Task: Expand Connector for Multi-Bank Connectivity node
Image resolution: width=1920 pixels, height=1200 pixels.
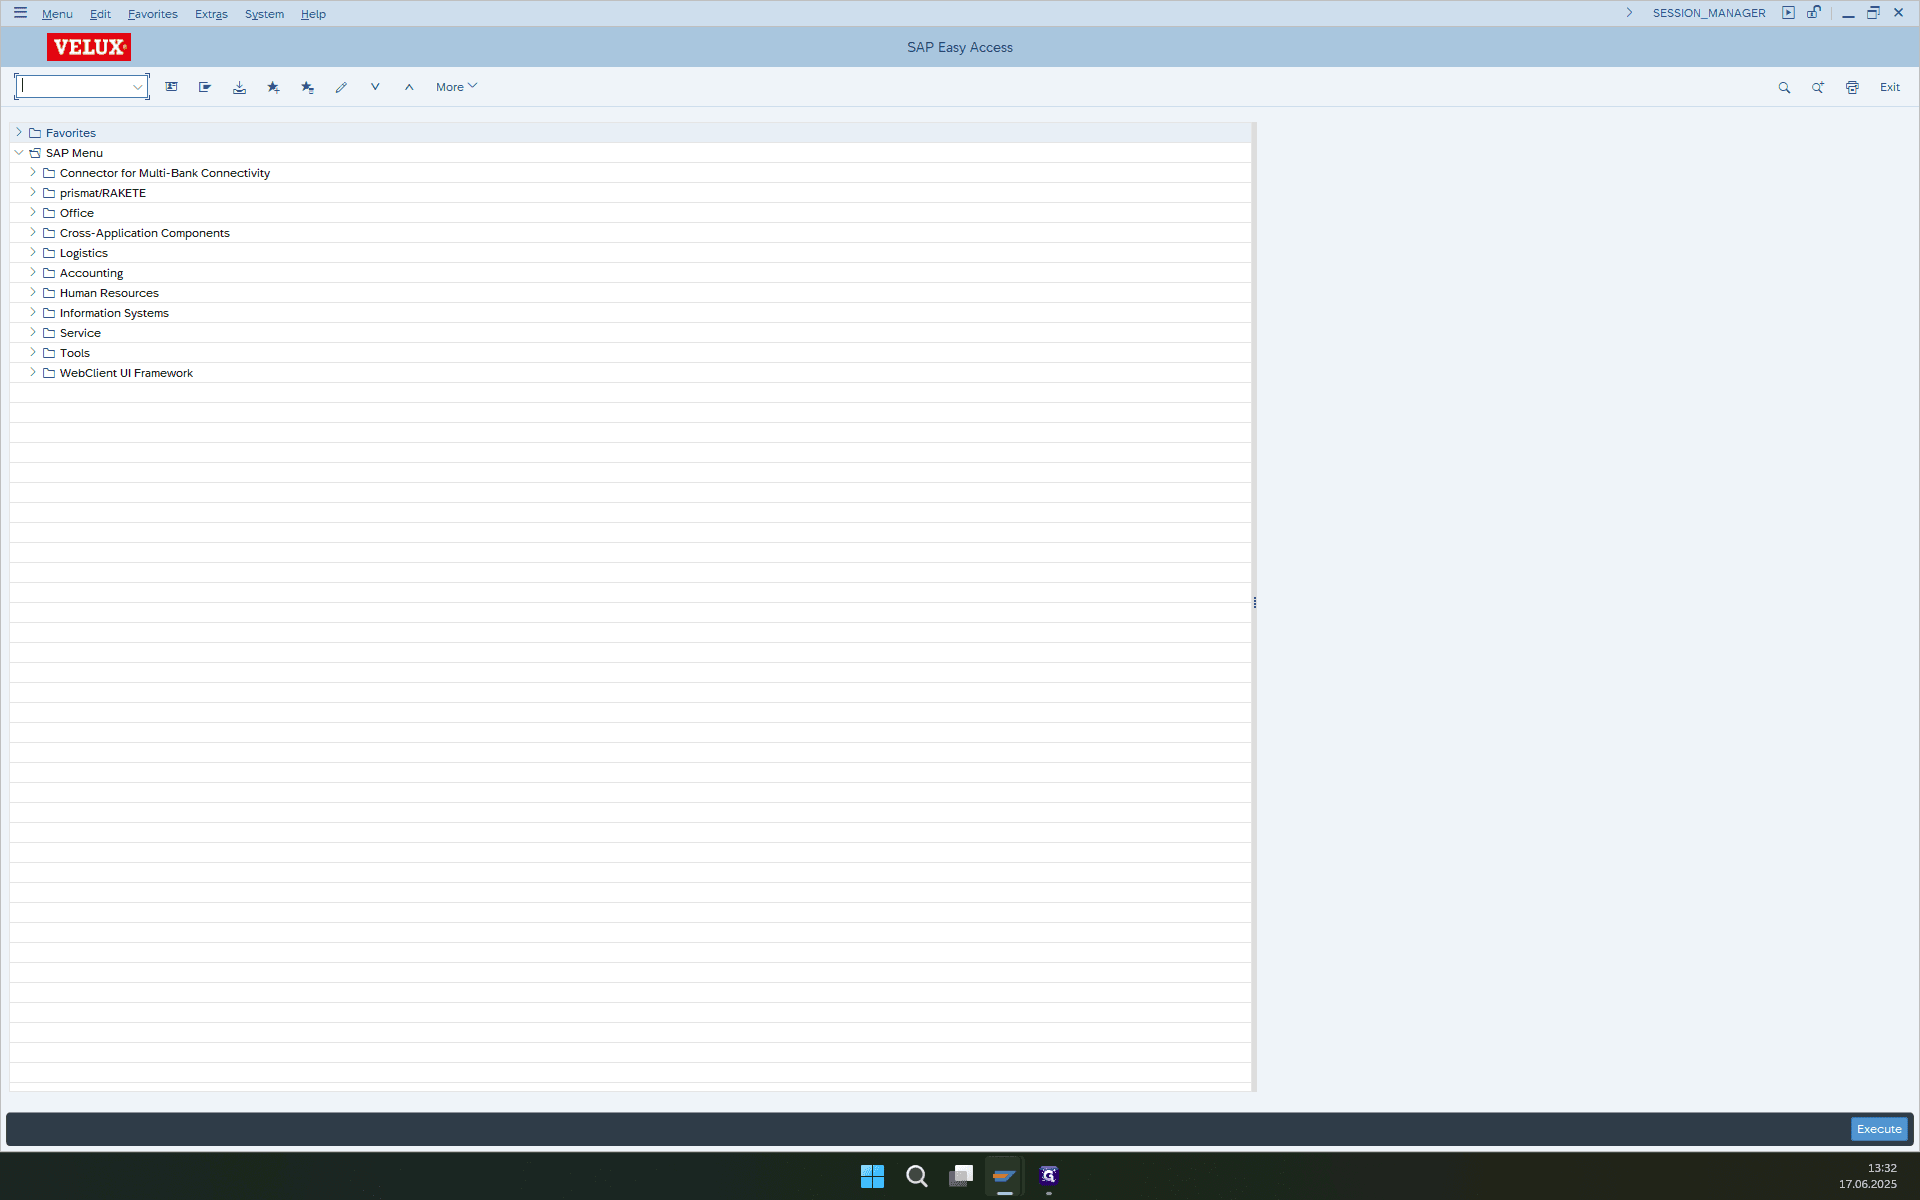Action: tap(33, 172)
